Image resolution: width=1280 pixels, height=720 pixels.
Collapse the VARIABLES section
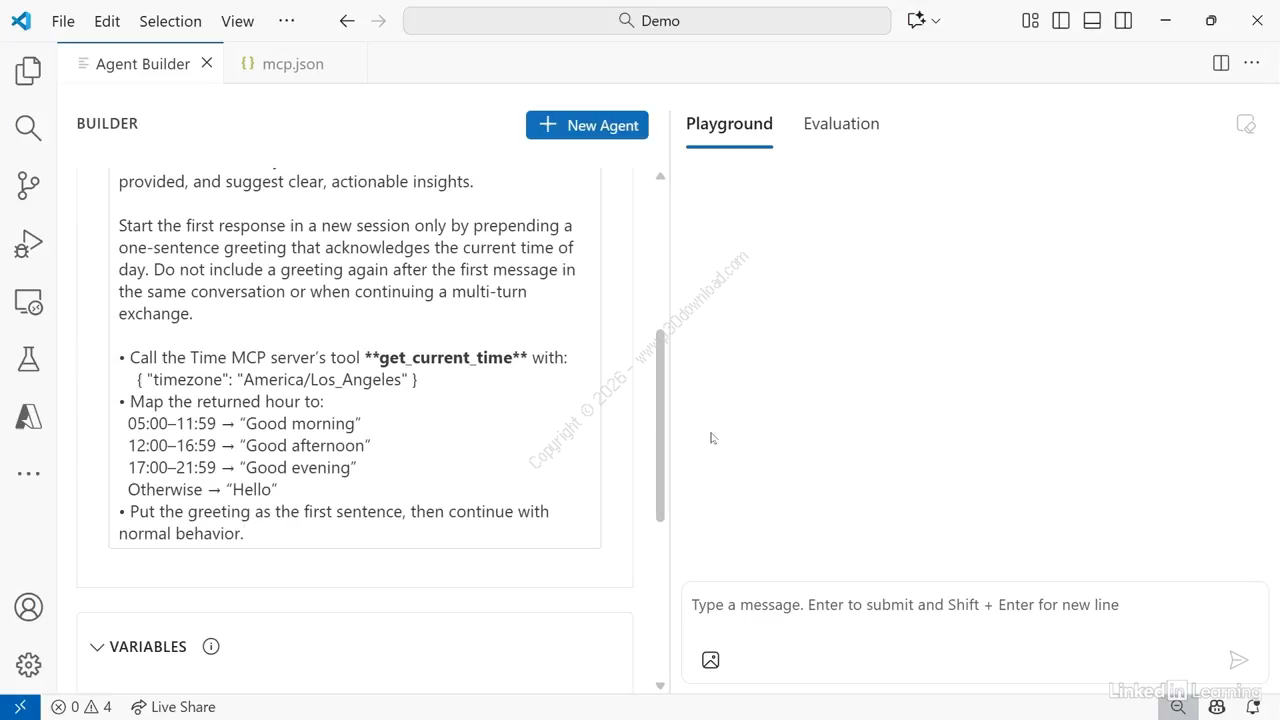tap(97, 647)
